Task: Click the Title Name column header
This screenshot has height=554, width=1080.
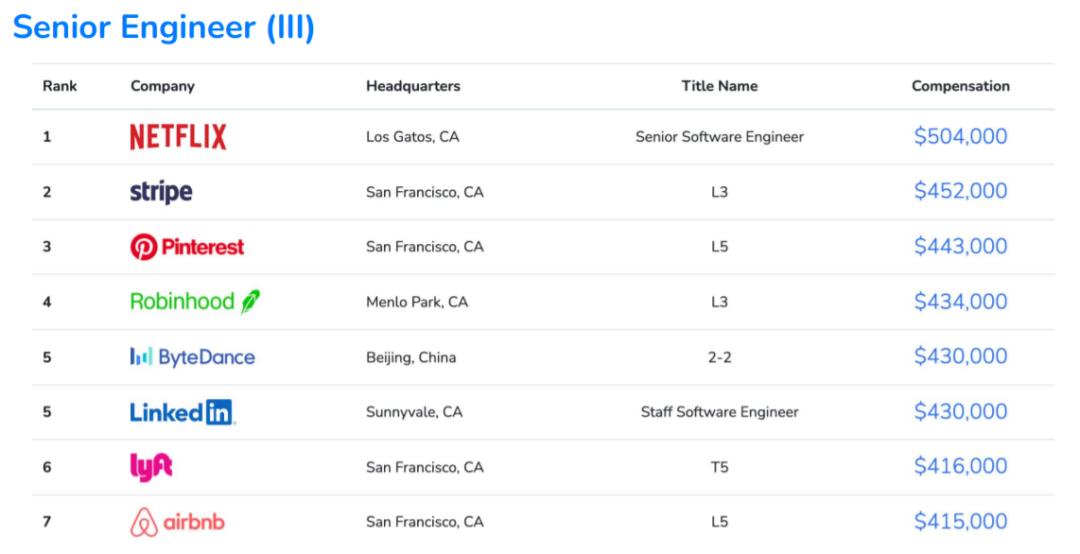Action: click(719, 86)
